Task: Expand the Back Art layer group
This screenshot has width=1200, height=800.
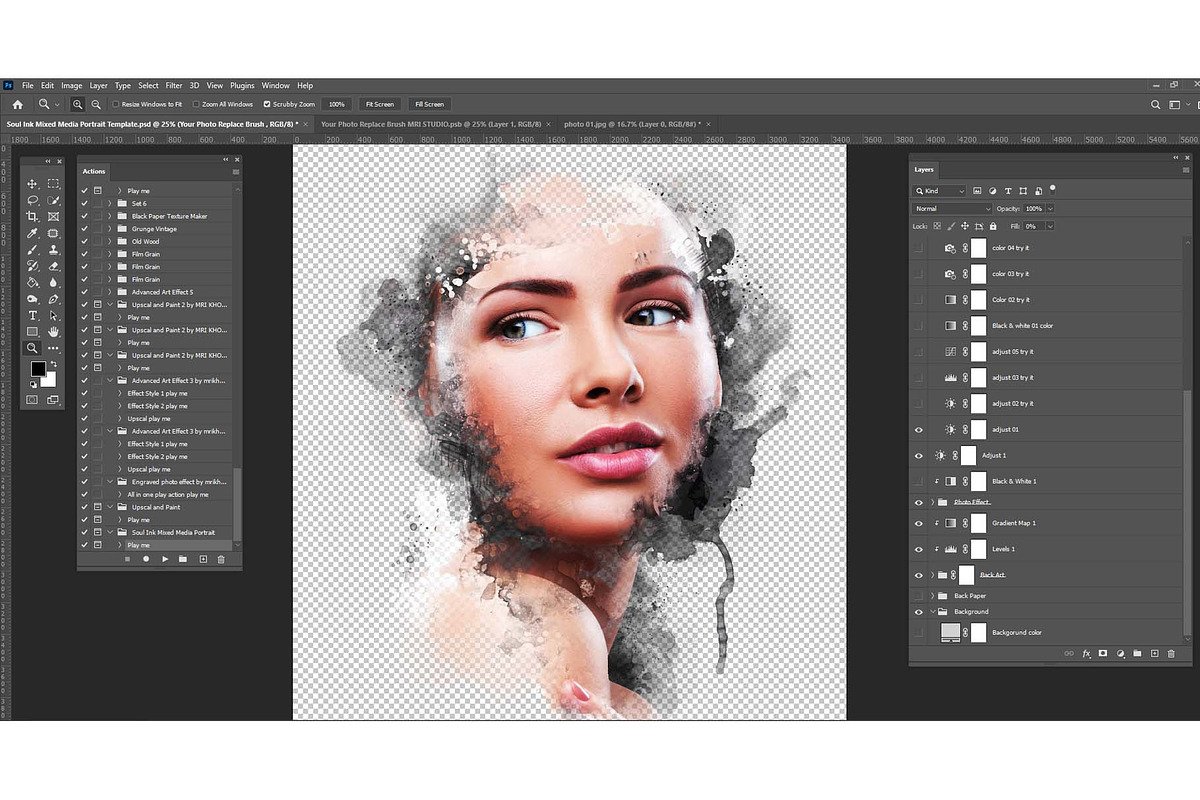Action: pos(932,575)
